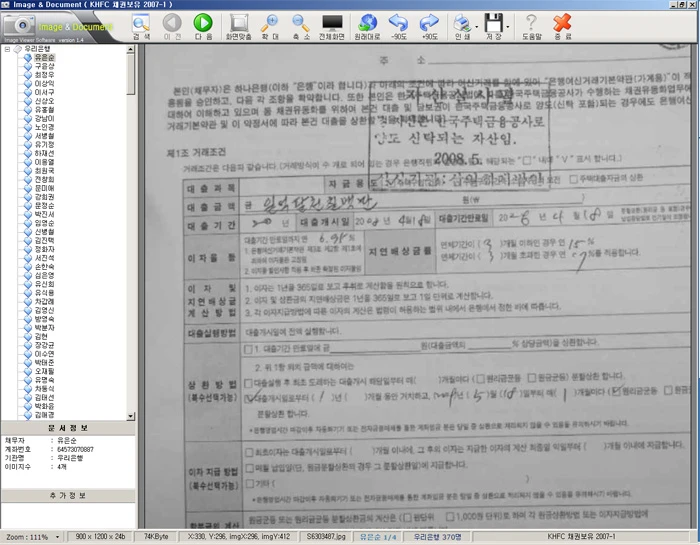Select 김태선 in the tree list
The width and height of the screenshot is (700, 545).
[x=45, y=397]
